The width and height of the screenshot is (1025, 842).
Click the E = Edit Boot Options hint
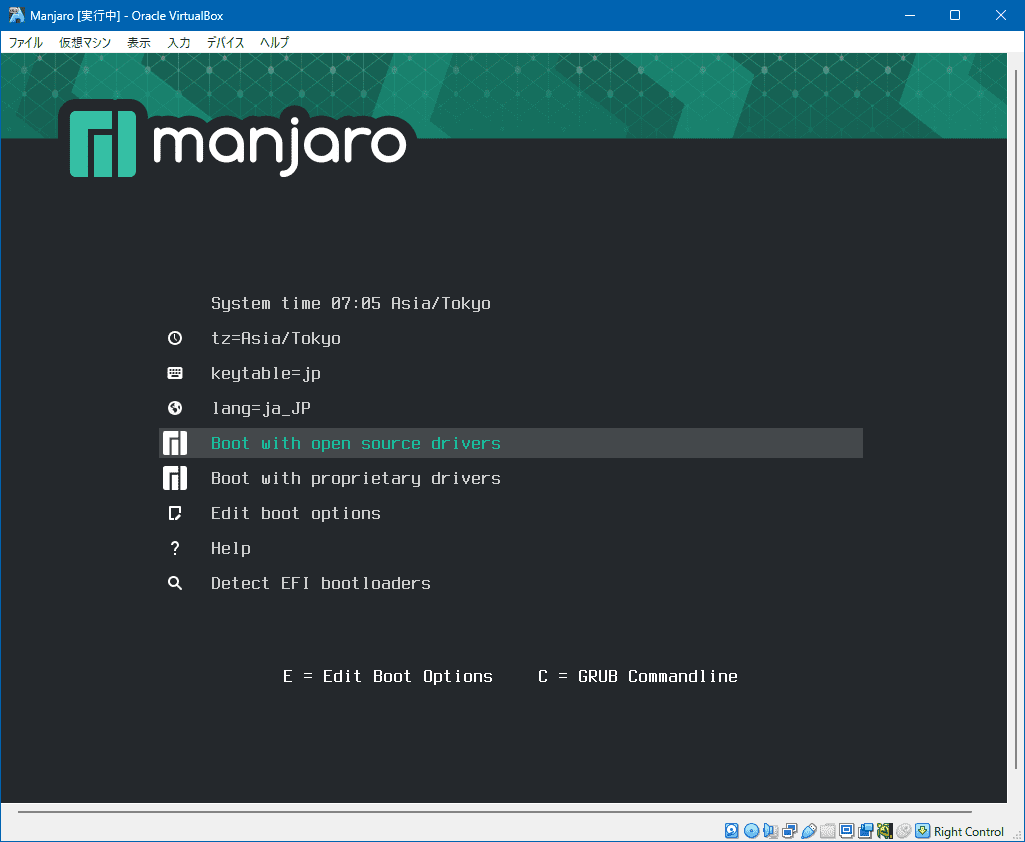pyautogui.click(x=388, y=676)
